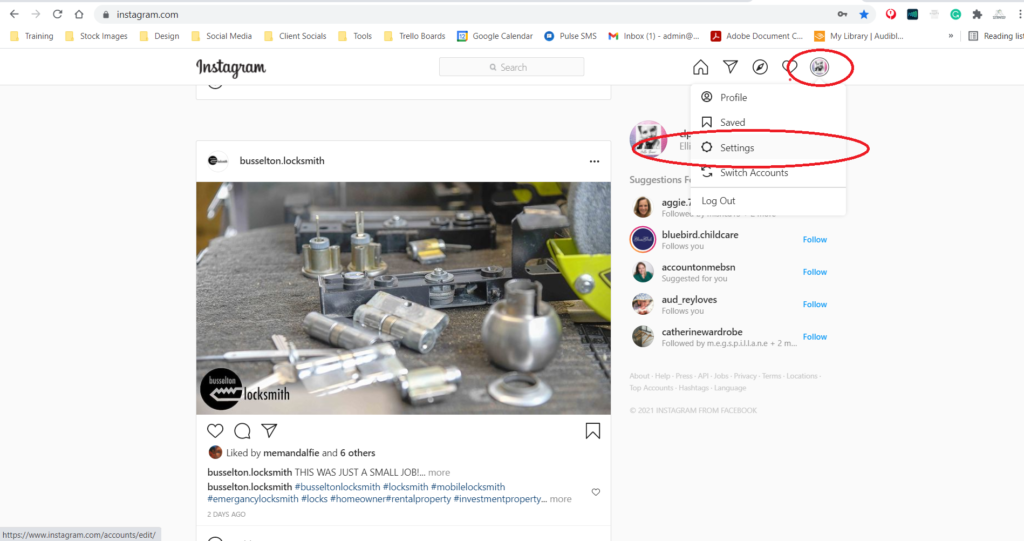
Task: Follow bluebird.childcare
Action: click(x=814, y=240)
